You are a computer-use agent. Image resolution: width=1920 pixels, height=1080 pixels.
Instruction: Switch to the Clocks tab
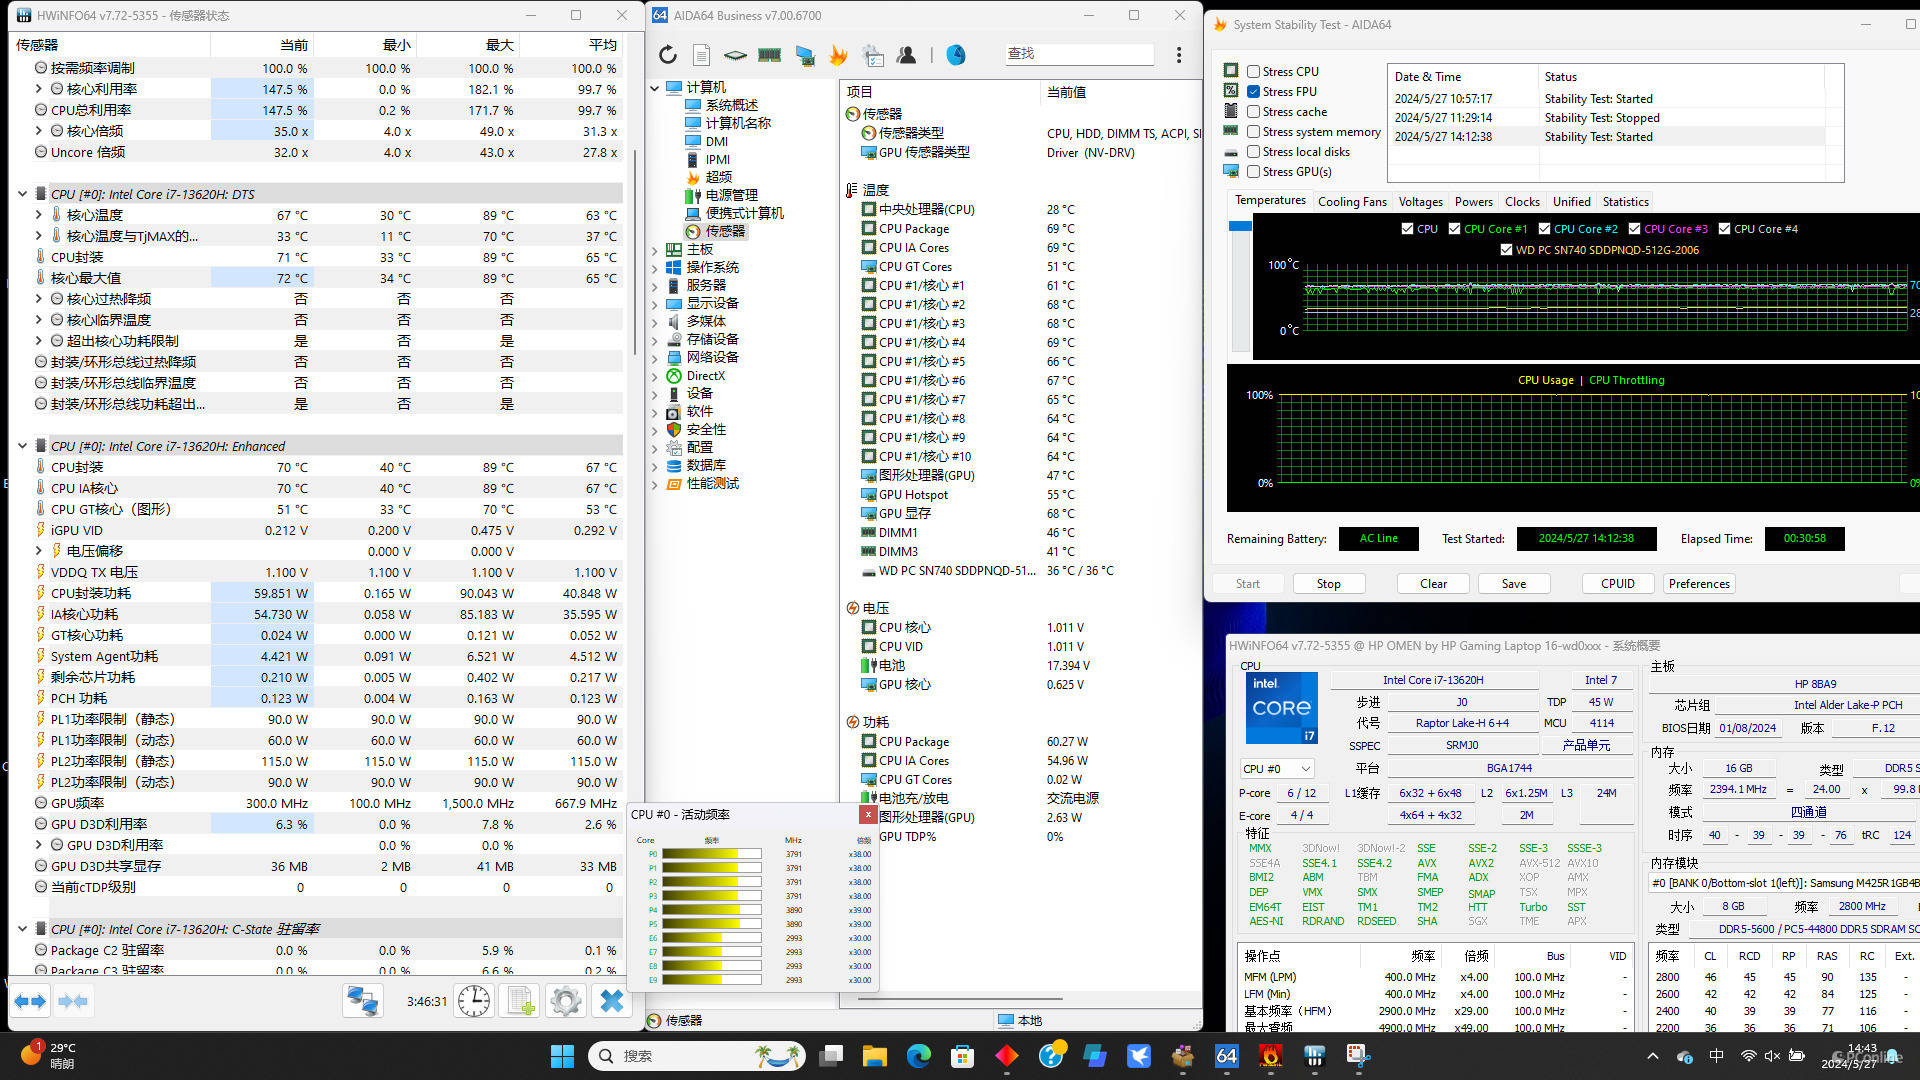coord(1522,202)
